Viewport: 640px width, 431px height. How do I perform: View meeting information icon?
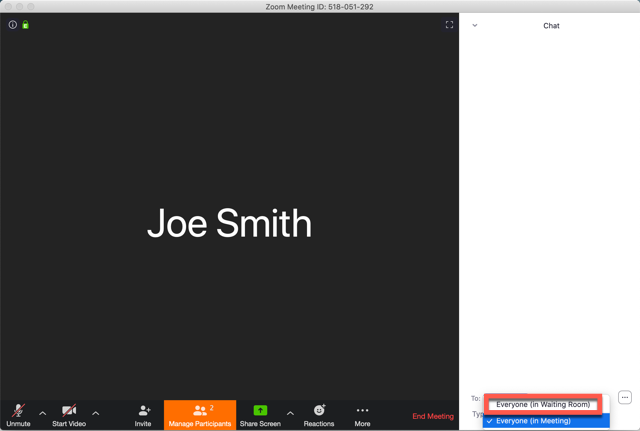(x=13, y=25)
